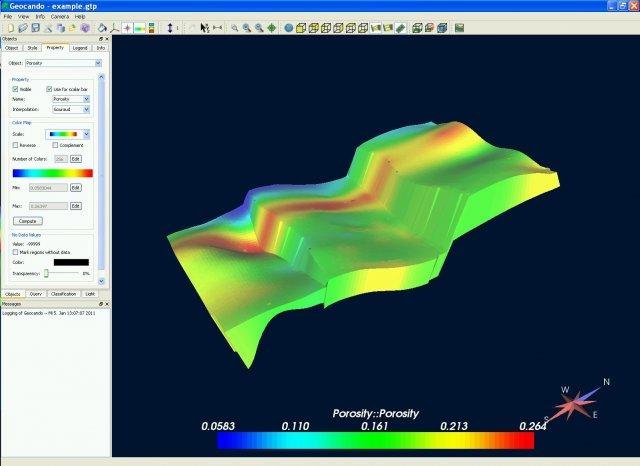This screenshot has width=640, height=466.
Task: Open the Camera menu
Action: (x=60, y=16)
